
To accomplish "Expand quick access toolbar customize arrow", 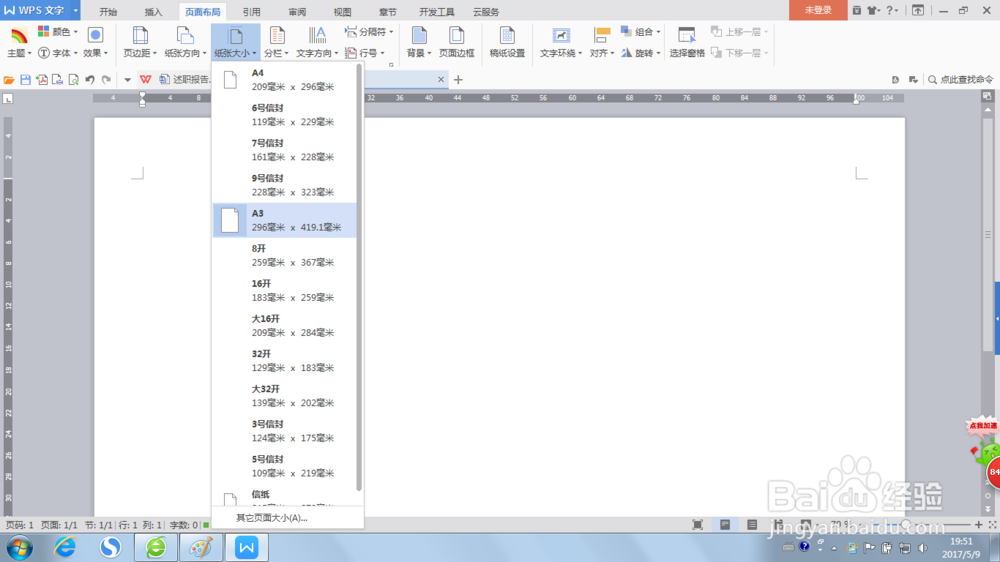I will point(128,80).
